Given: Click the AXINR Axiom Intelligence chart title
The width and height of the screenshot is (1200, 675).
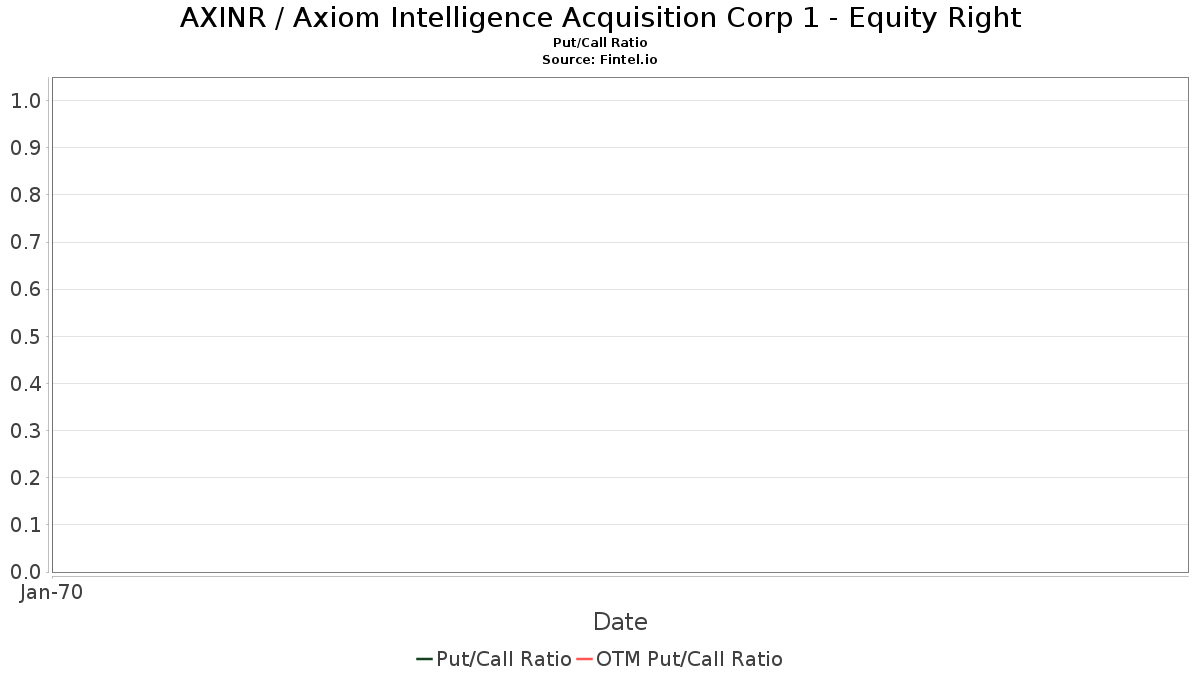Looking at the screenshot, I should coord(600,18).
